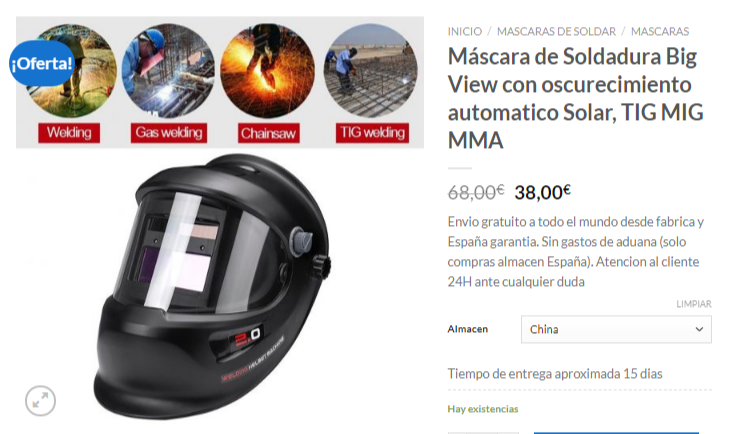Image resolution: width=750 pixels, height=434 pixels.
Task: Click the red Welding label
Action: coord(69,133)
